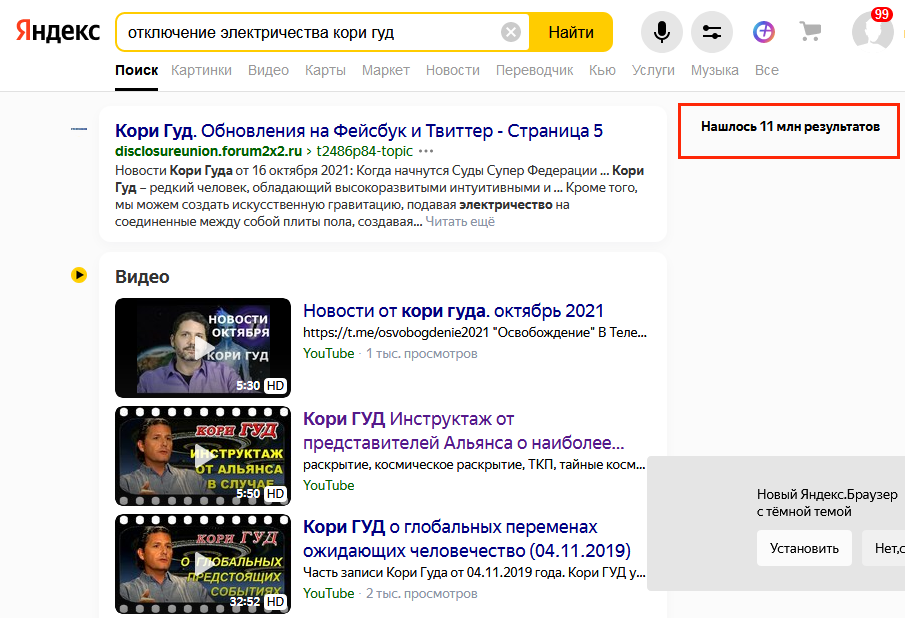Select the https://t.me/osvobogdenie2021 description text
905x618 pixels.
point(474,332)
